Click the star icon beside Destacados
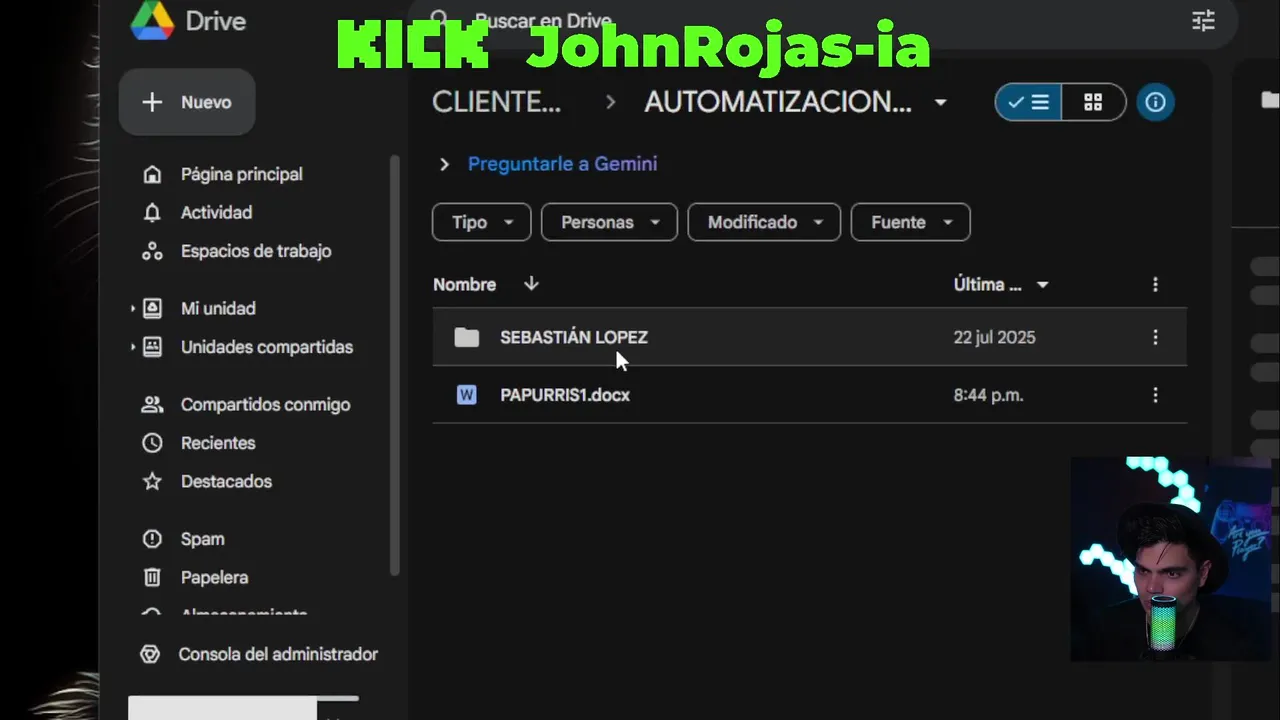Screen dimensions: 1280x720 (152, 481)
